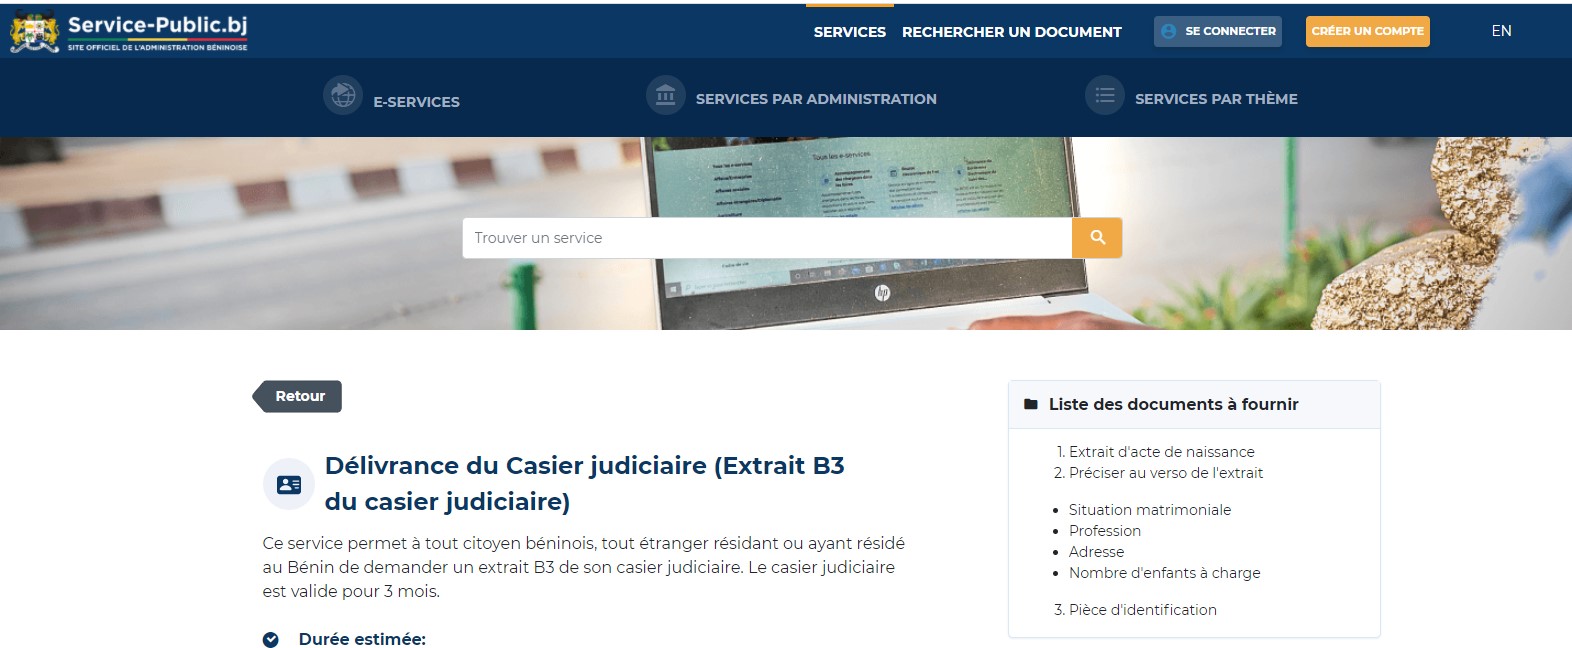Click the ID card icon beside service title
This screenshot has width=1572, height=648.
289,485
